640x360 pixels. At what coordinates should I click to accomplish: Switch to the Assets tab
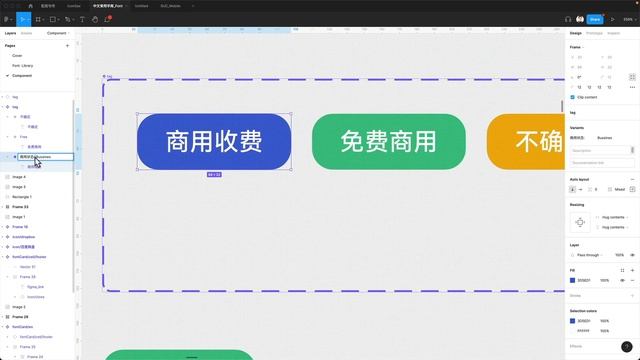26,33
